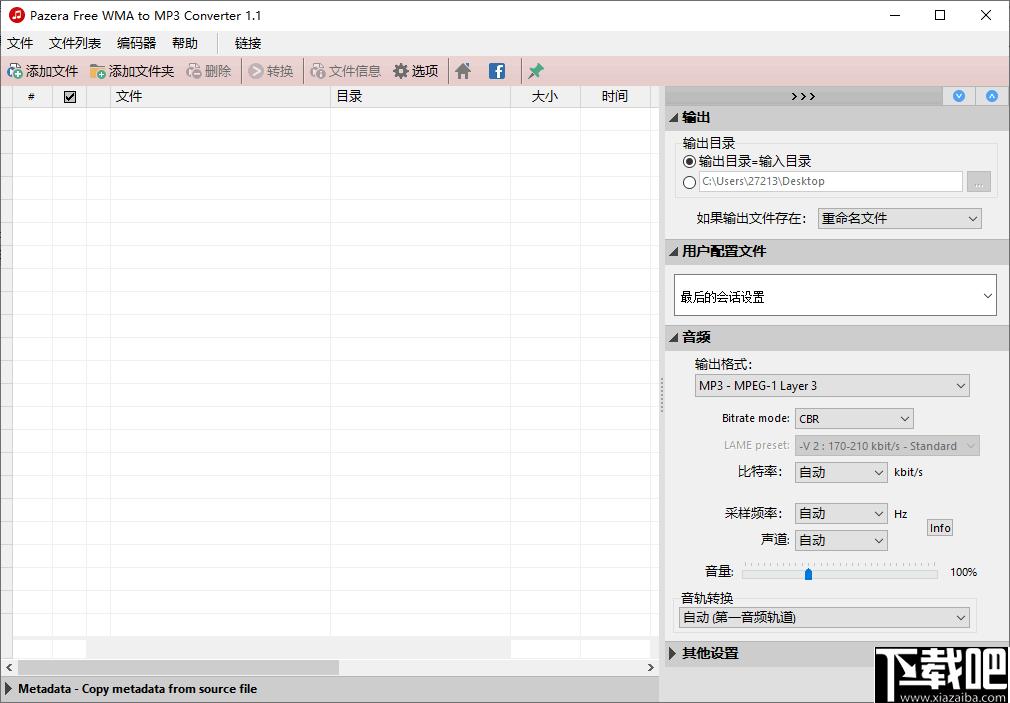
Task: Open the 选项 options gear
Action: pos(416,71)
